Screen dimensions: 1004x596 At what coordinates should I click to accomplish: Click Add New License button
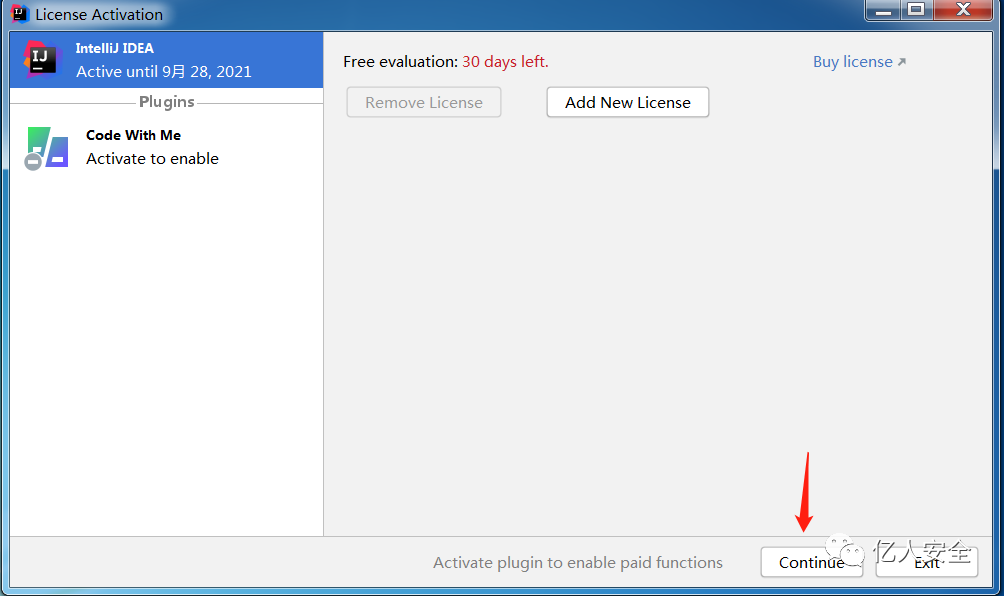pos(628,102)
